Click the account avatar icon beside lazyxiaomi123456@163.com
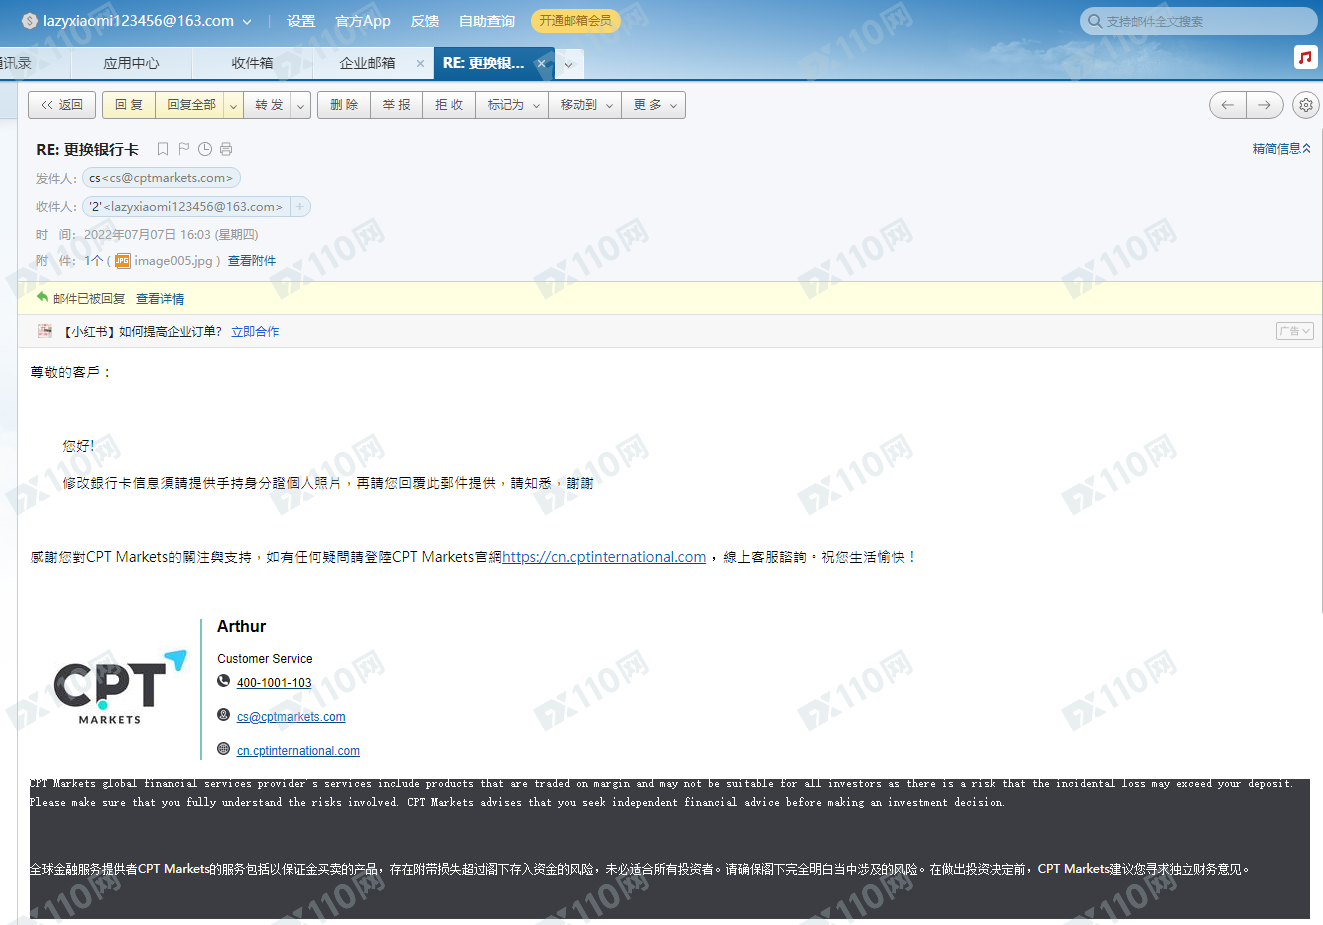 click(x=29, y=21)
